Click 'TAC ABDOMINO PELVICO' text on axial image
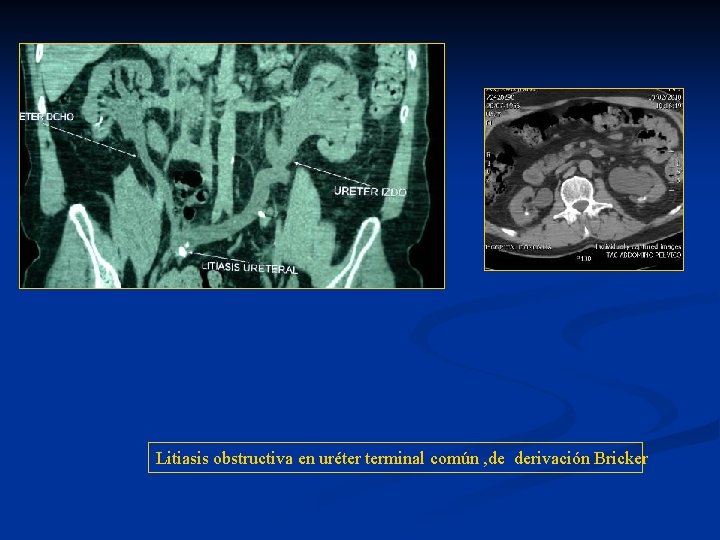 click(644, 254)
